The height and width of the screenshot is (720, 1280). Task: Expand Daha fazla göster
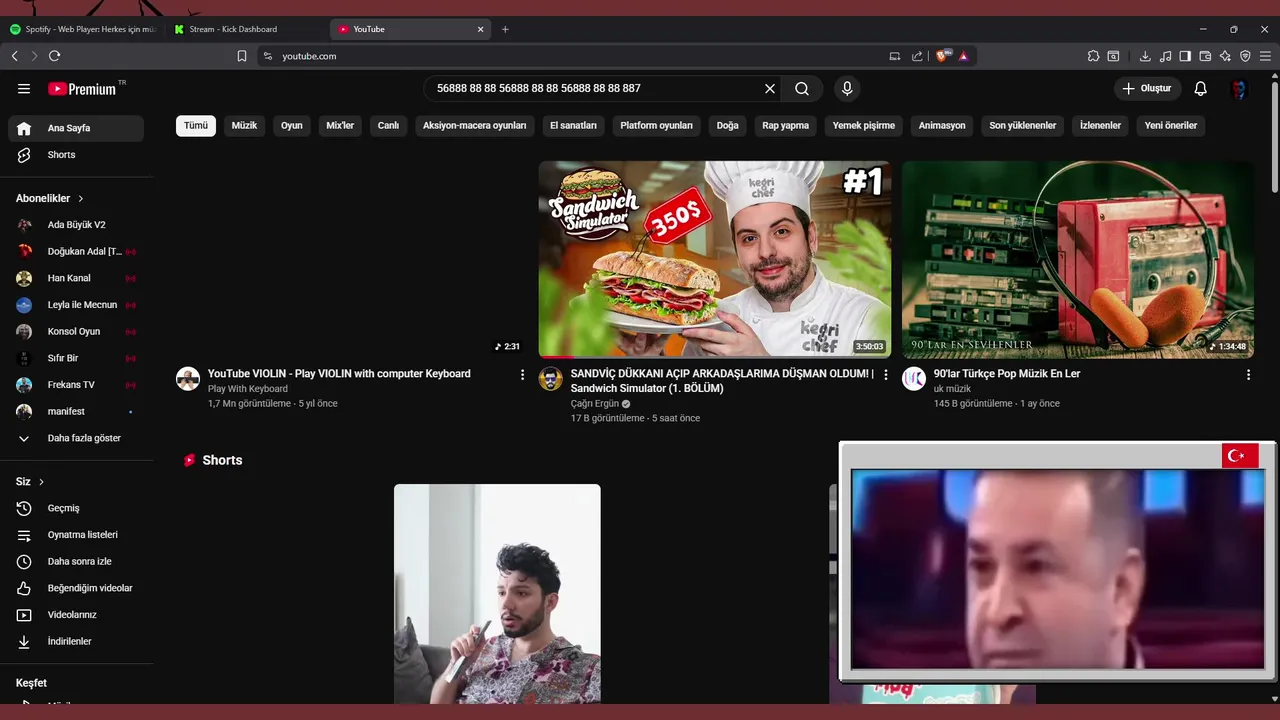coord(76,438)
